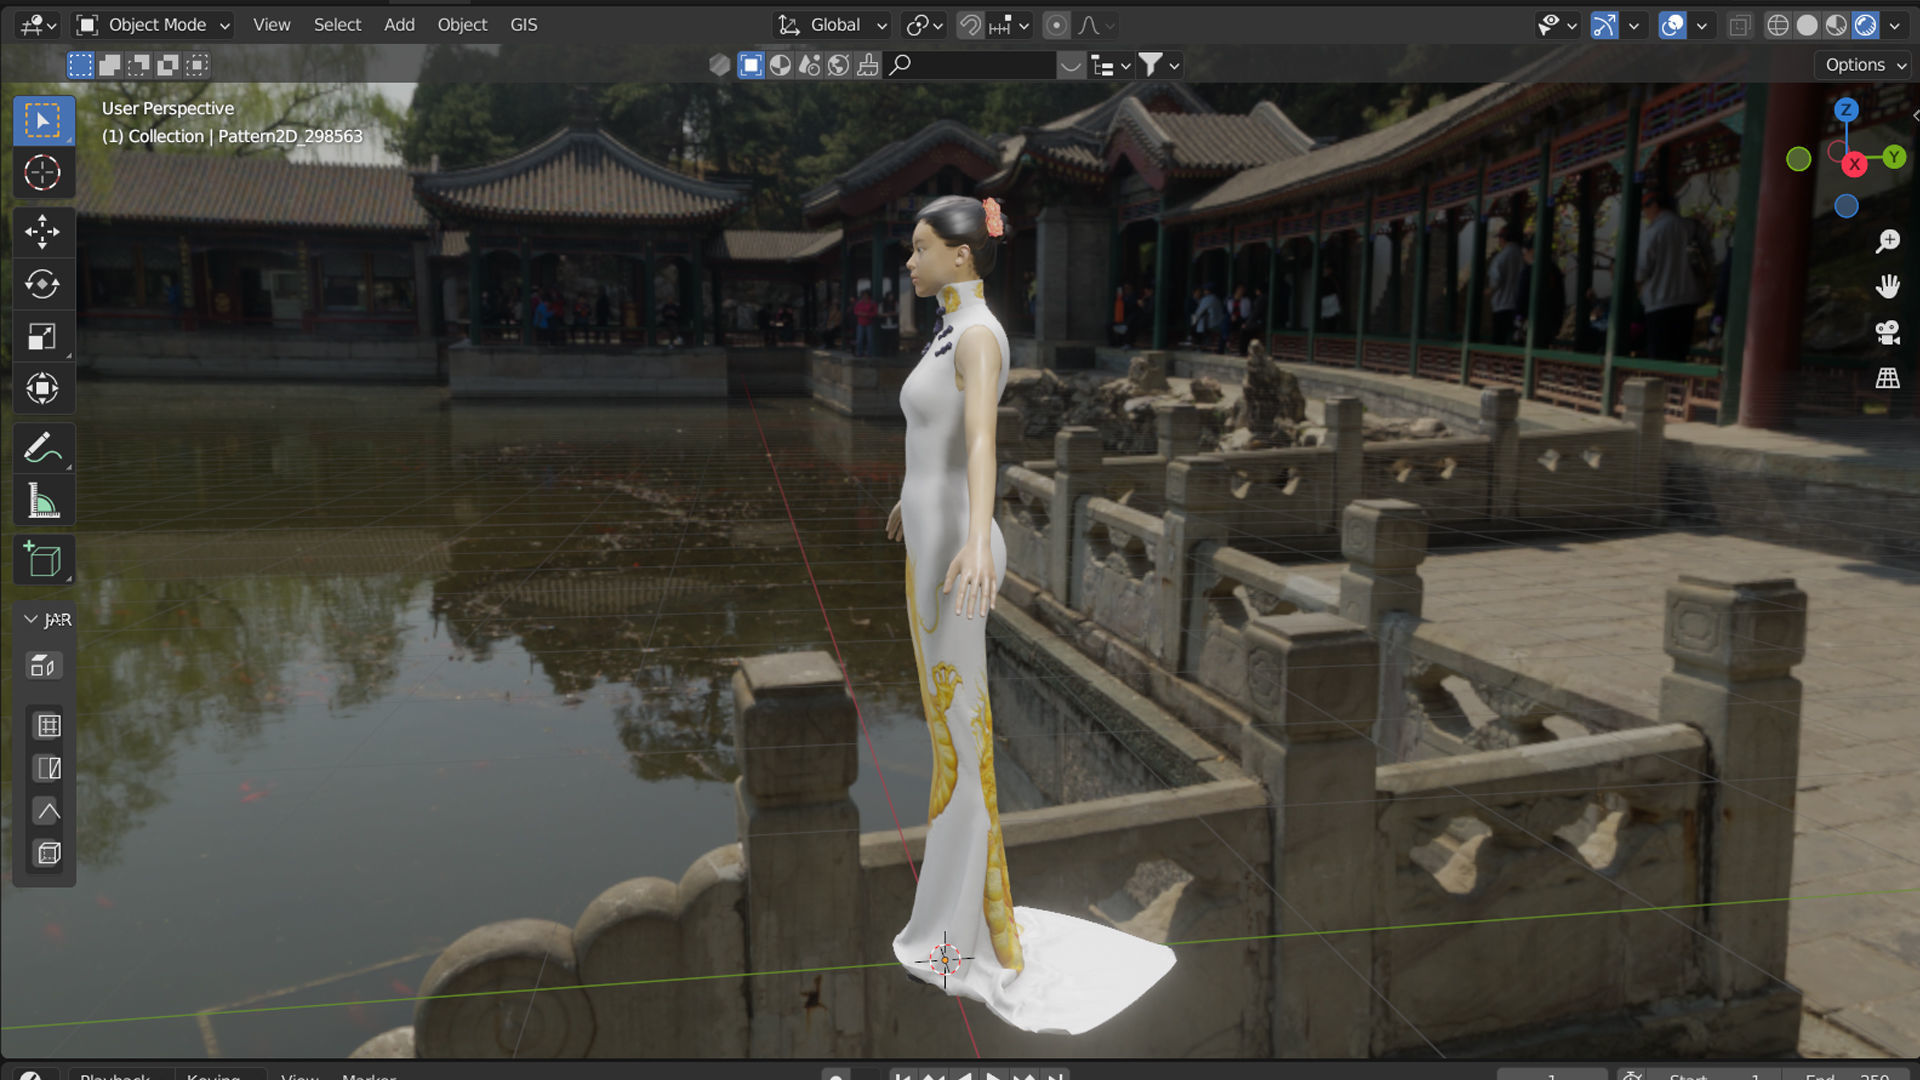Click the negative-Z blue gizmo circle

1846,206
